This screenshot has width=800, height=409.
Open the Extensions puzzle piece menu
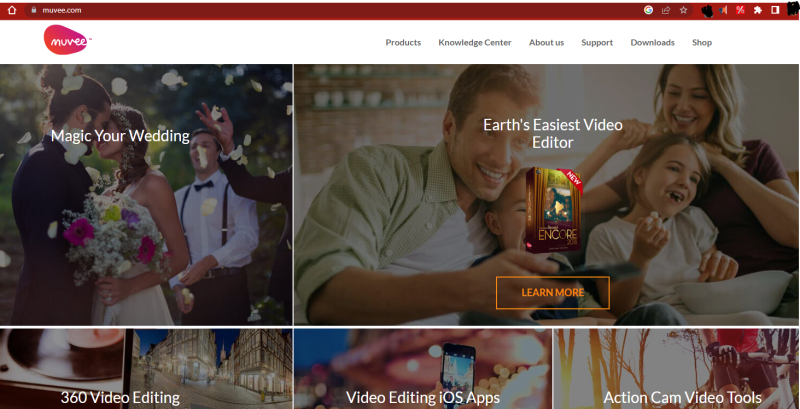tap(757, 10)
